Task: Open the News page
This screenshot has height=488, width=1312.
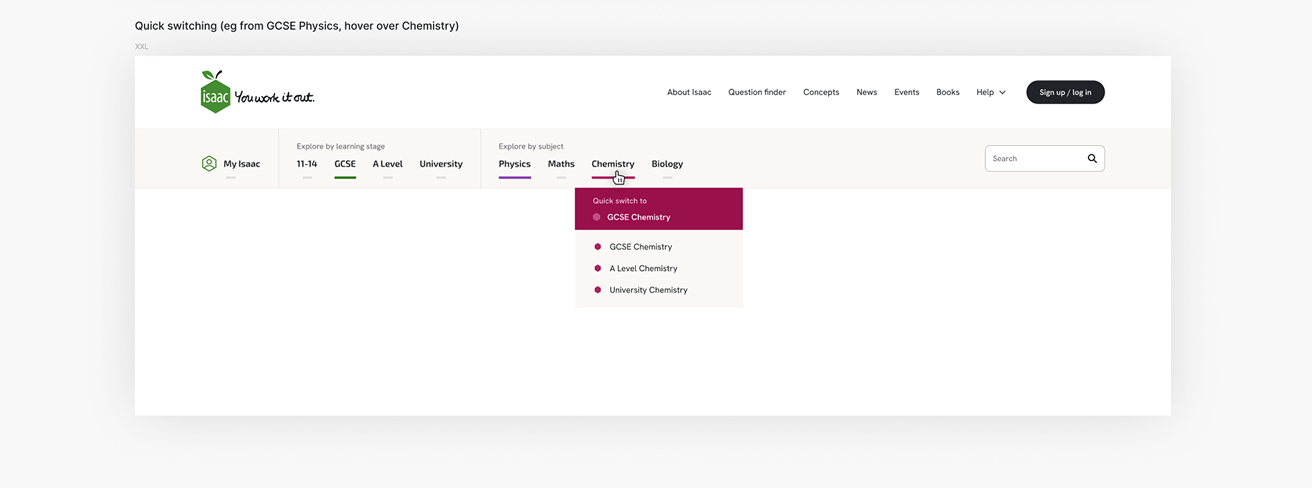Action: coord(867,92)
